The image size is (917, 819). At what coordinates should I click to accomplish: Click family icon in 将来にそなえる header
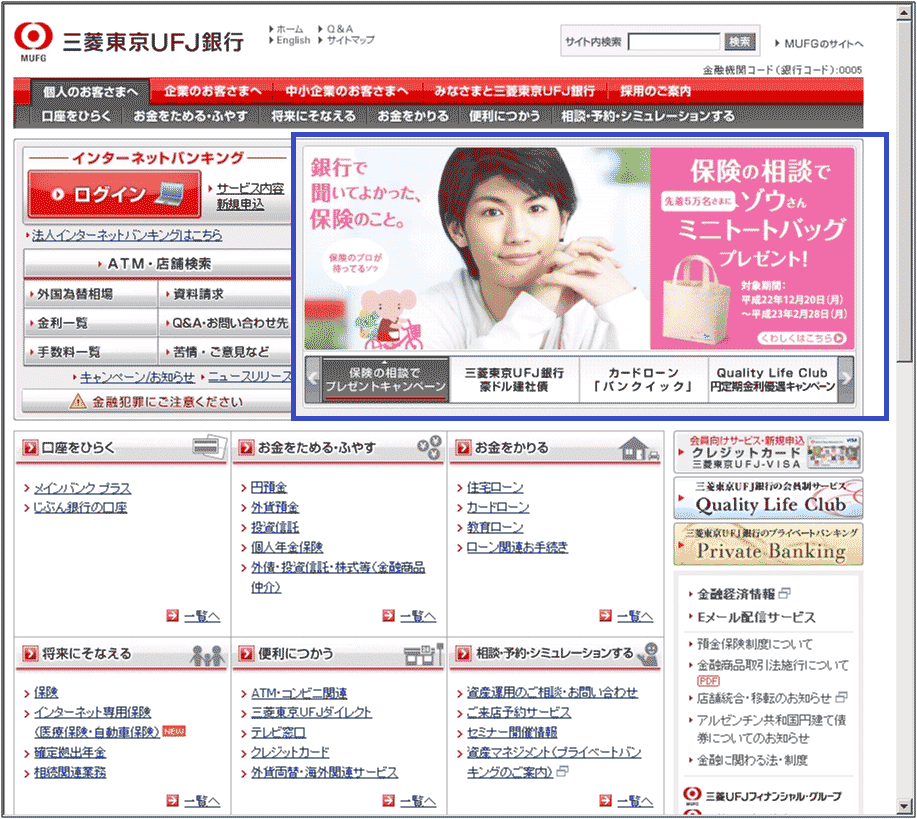(207, 655)
